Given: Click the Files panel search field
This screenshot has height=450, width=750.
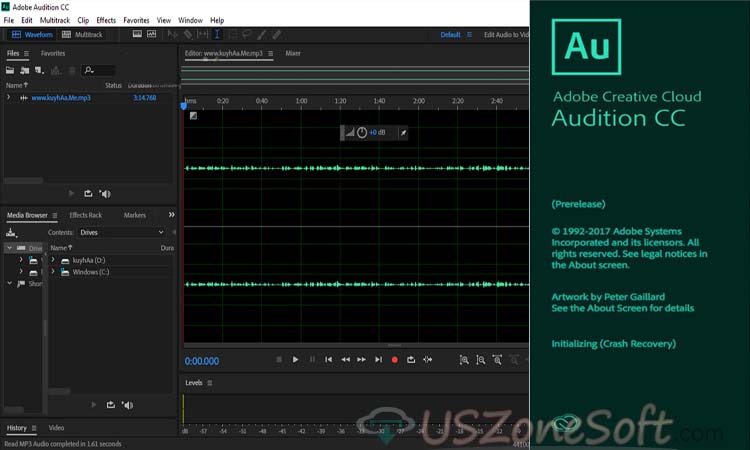Looking at the screenshot, I should click(x=98, y=70).
